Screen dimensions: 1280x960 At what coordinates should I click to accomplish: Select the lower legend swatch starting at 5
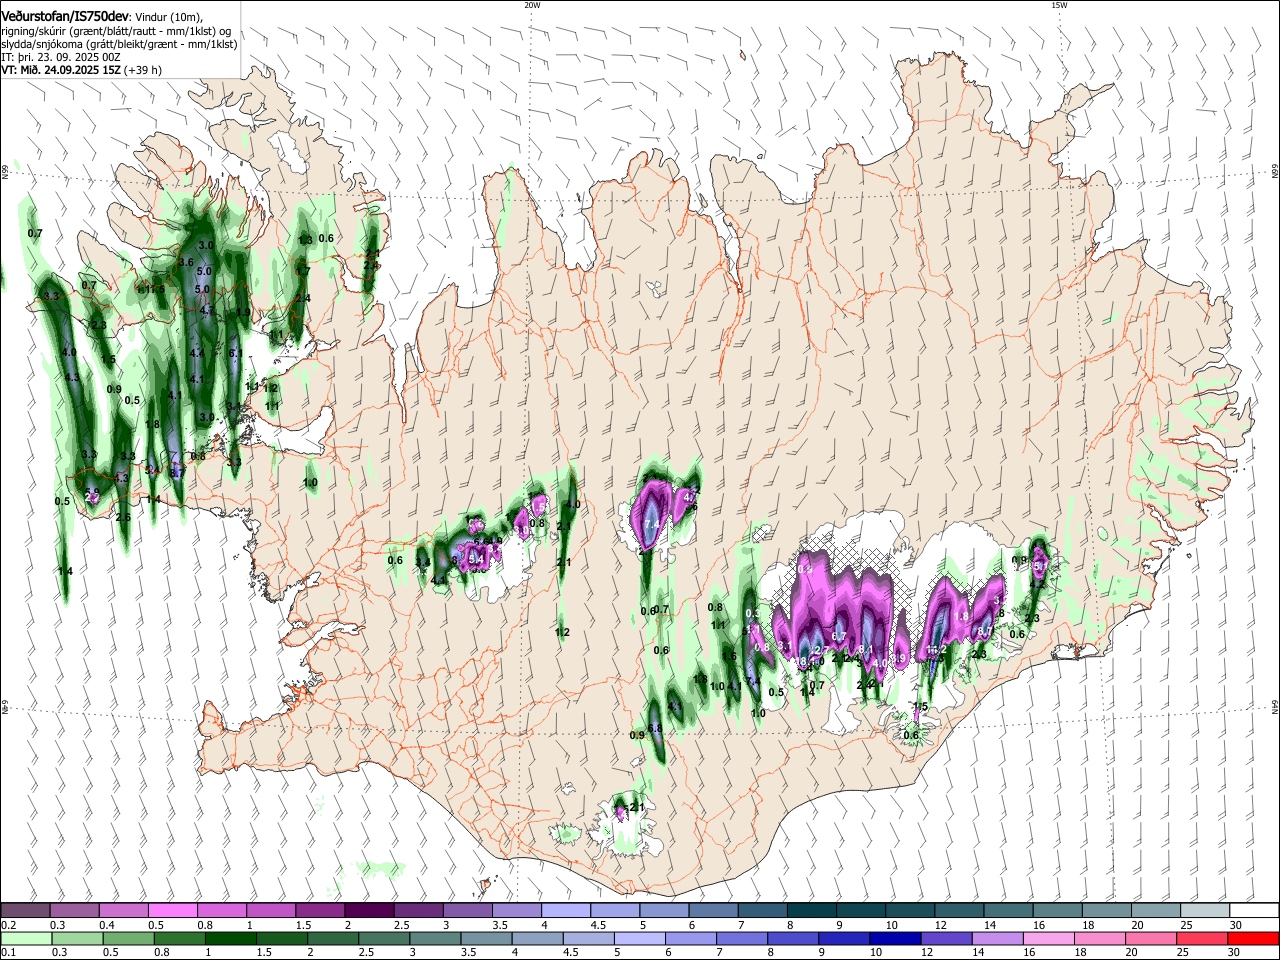pos(639,938)
